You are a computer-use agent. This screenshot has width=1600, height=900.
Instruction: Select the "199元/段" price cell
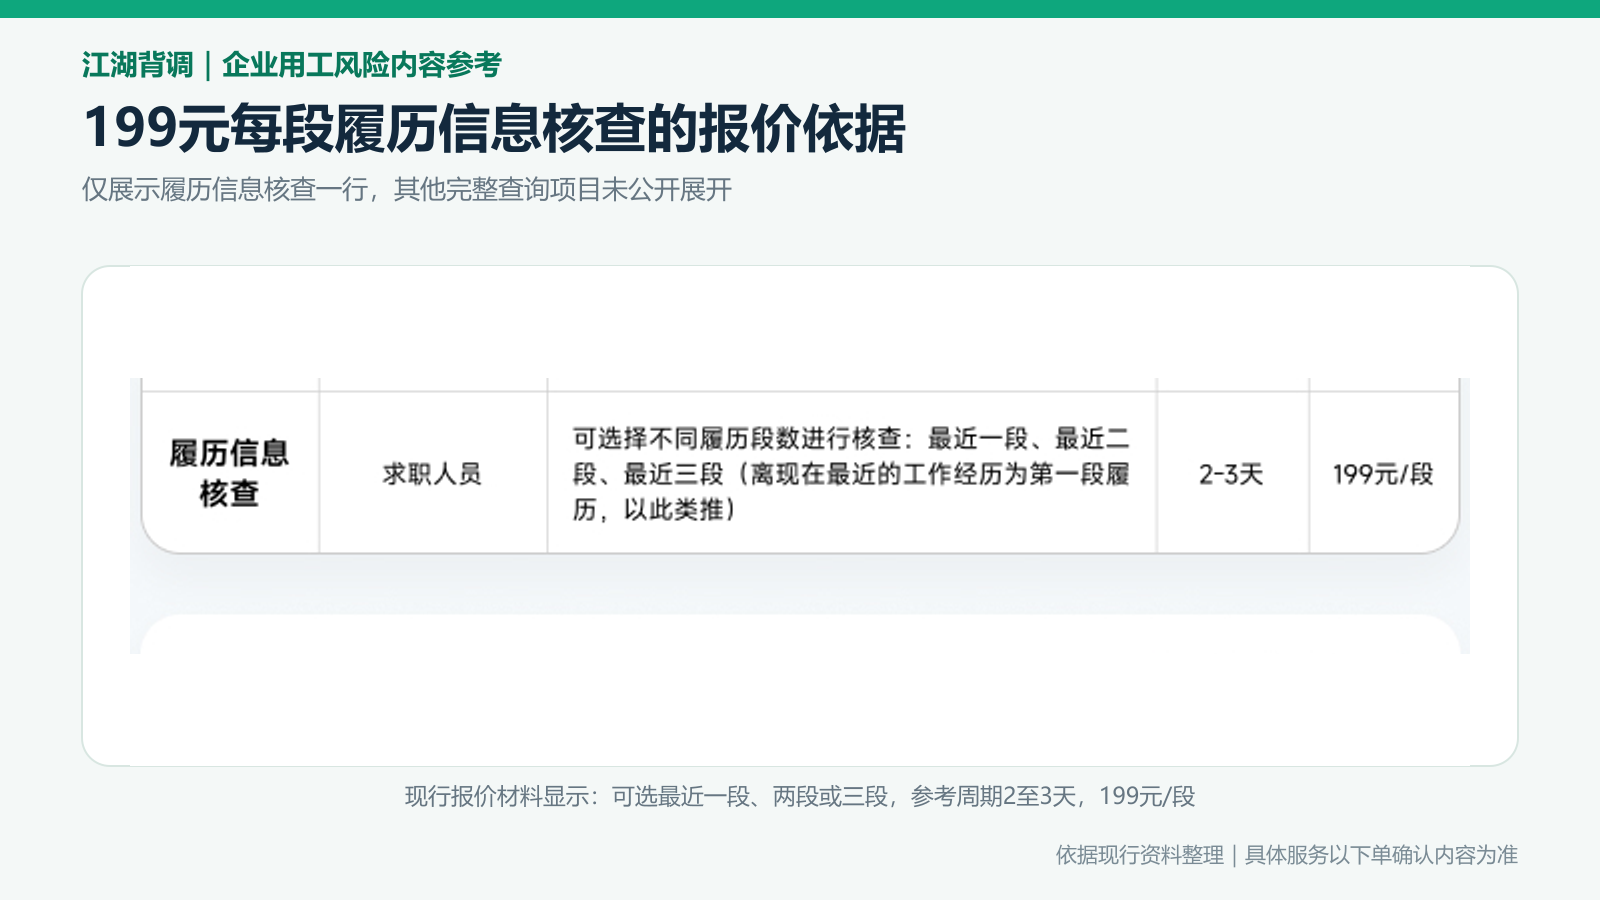1383,473
